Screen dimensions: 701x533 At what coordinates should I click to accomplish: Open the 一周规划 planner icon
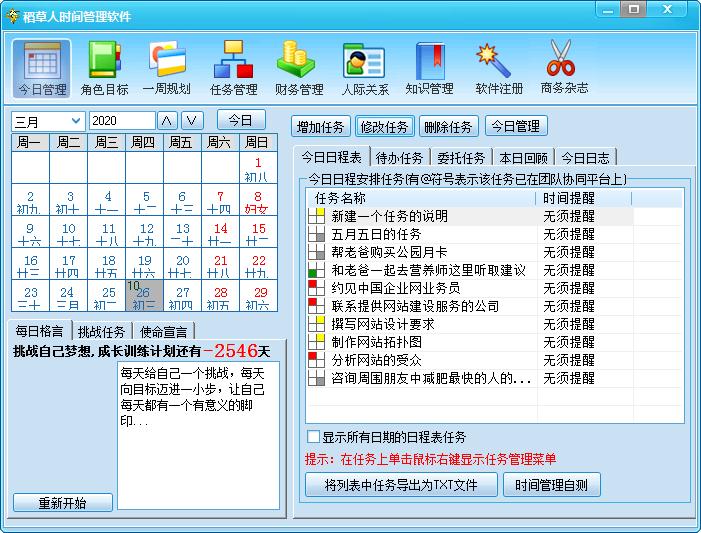[x=166, y=68]
